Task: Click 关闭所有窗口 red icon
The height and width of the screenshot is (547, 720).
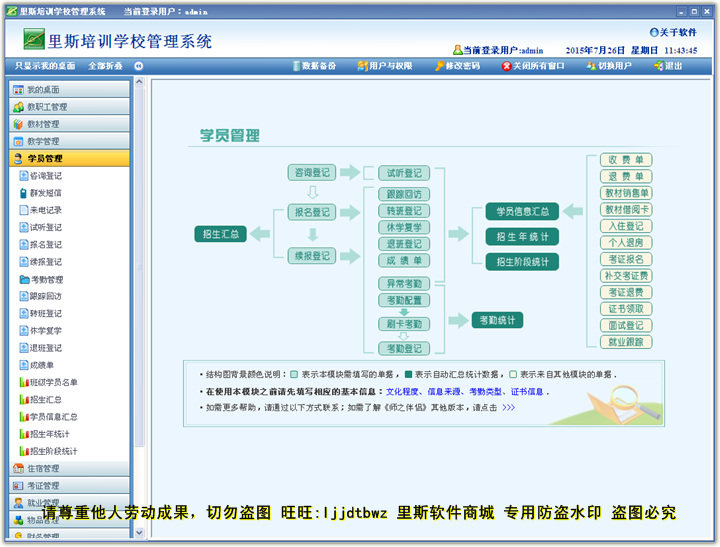Action: point(506,66)
